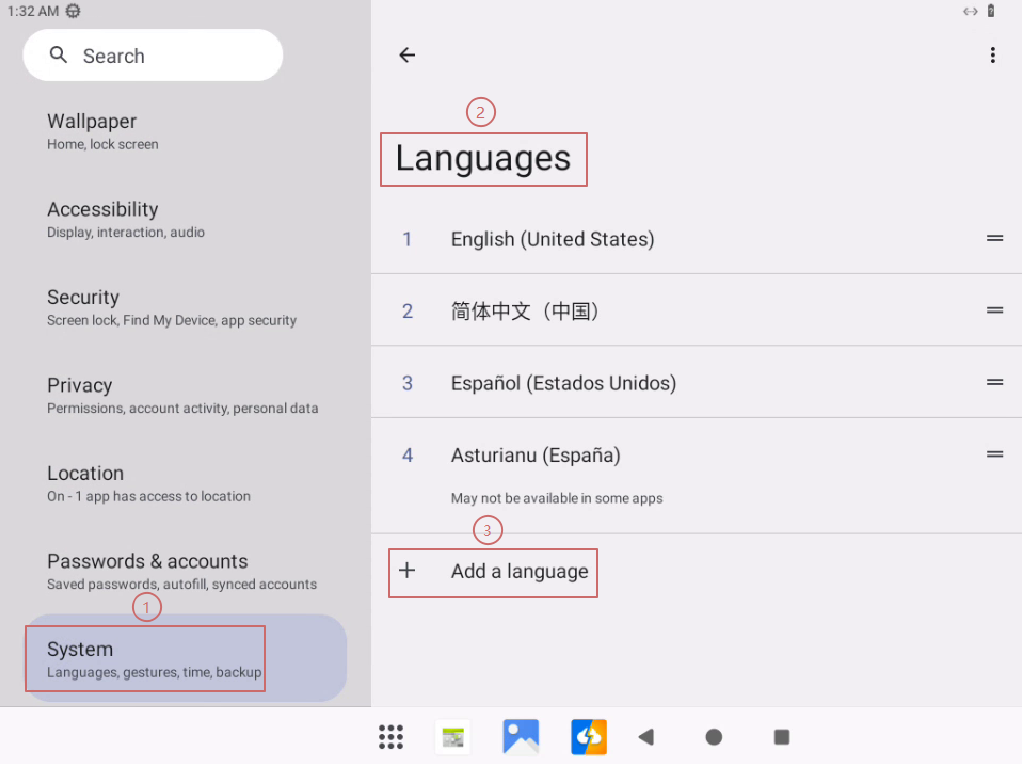Click drag handle for 简体中文（中国）
The height and width of the screenshot is (764, 1022).
point(994,311)
